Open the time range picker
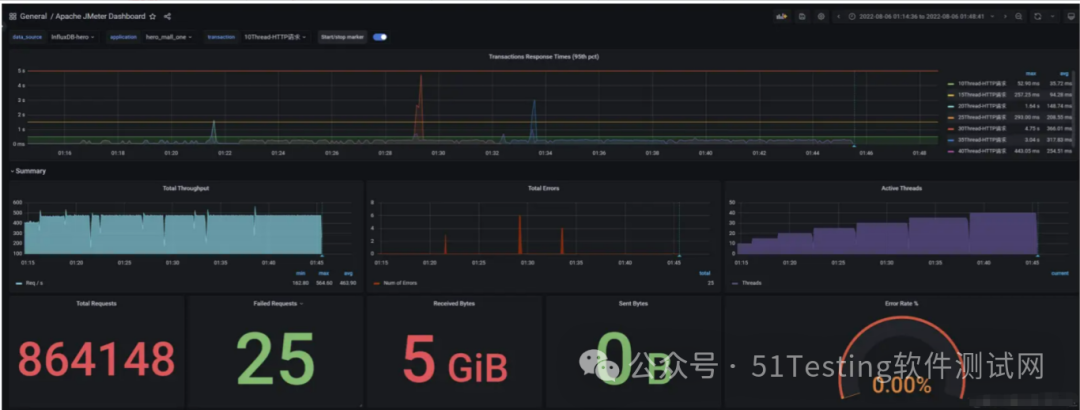 tap(922, 17)
